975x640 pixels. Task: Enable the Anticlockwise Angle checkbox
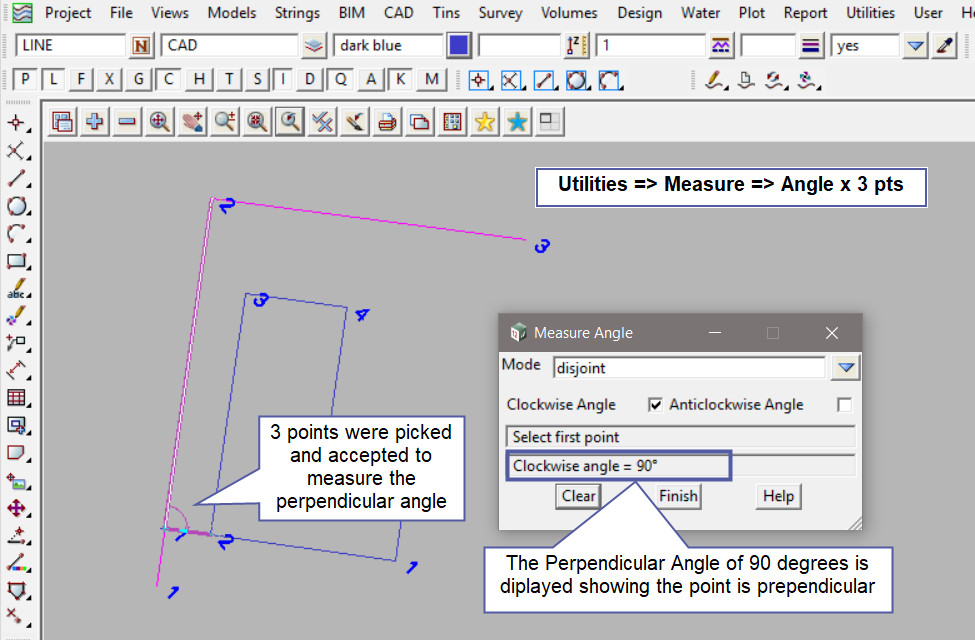(x=844, y=405)
